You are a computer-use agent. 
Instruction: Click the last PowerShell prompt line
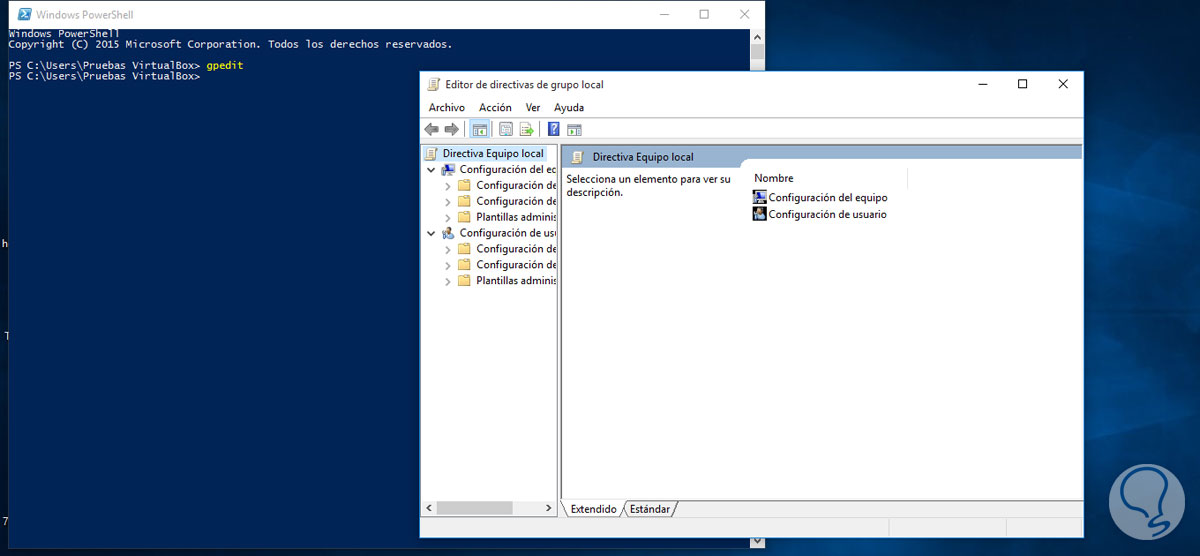(104, 76)
